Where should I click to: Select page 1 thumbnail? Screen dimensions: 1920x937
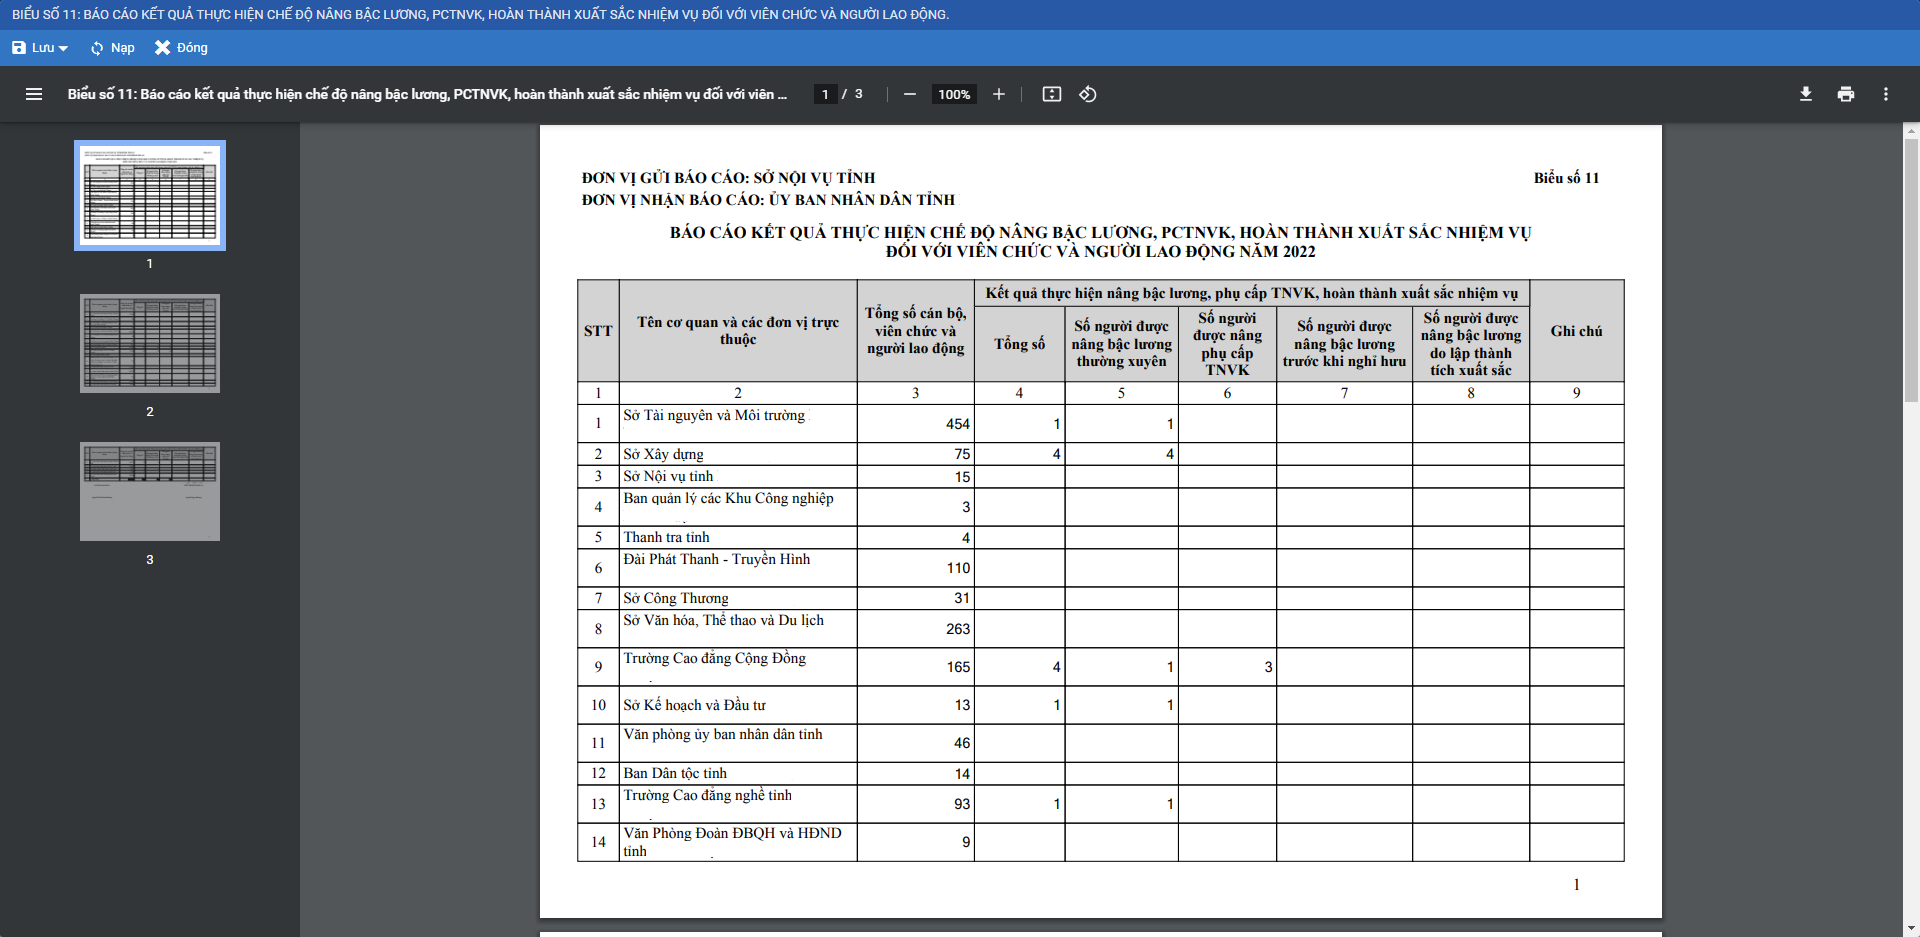[x=150, y=195]
